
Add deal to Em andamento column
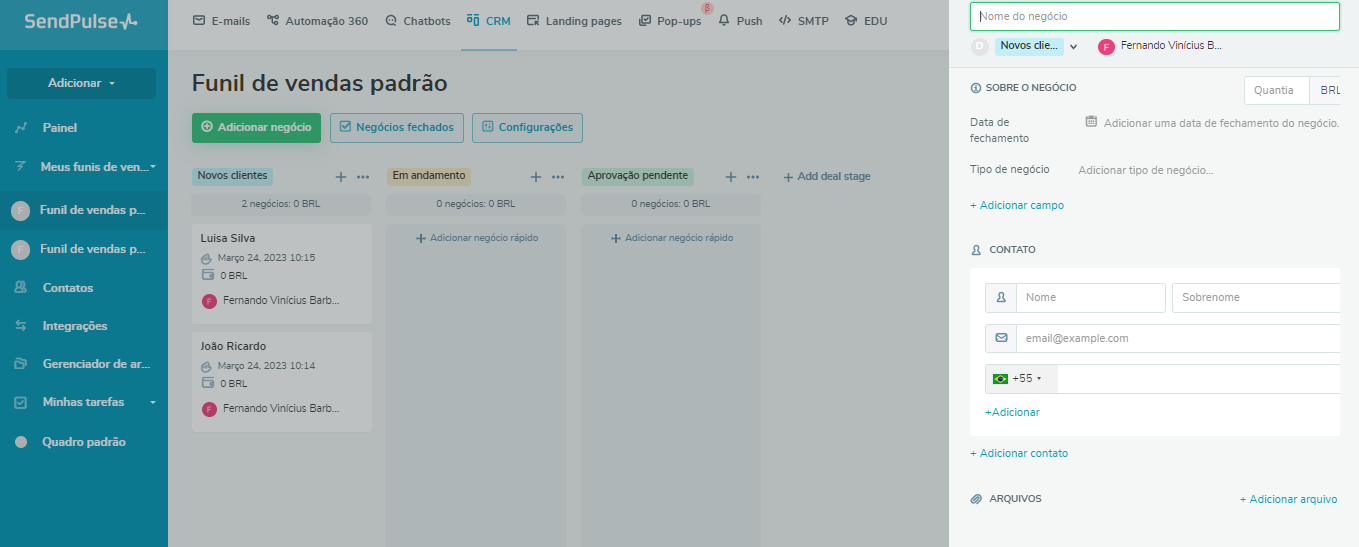[535, 177]
